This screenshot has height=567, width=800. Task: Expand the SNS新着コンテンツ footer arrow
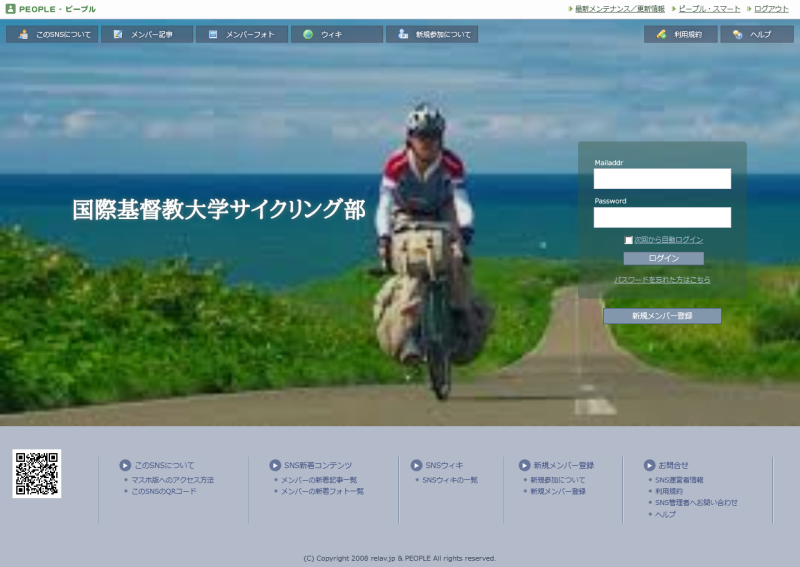click(275, 465)
